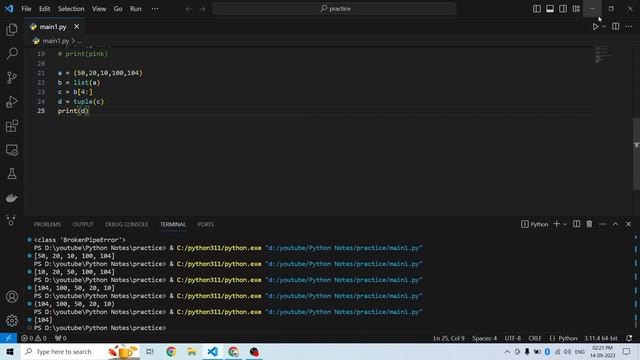This screenshot has width=640, height=360.
Task: Open Customize Layout icon
Action: (x=576, y=9)
